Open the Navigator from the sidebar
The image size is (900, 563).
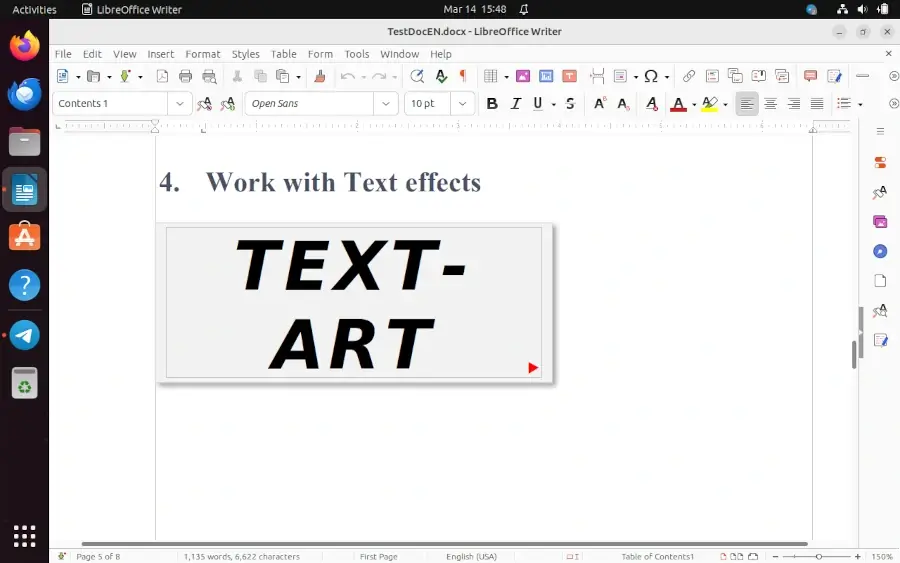tap(880, 251)
